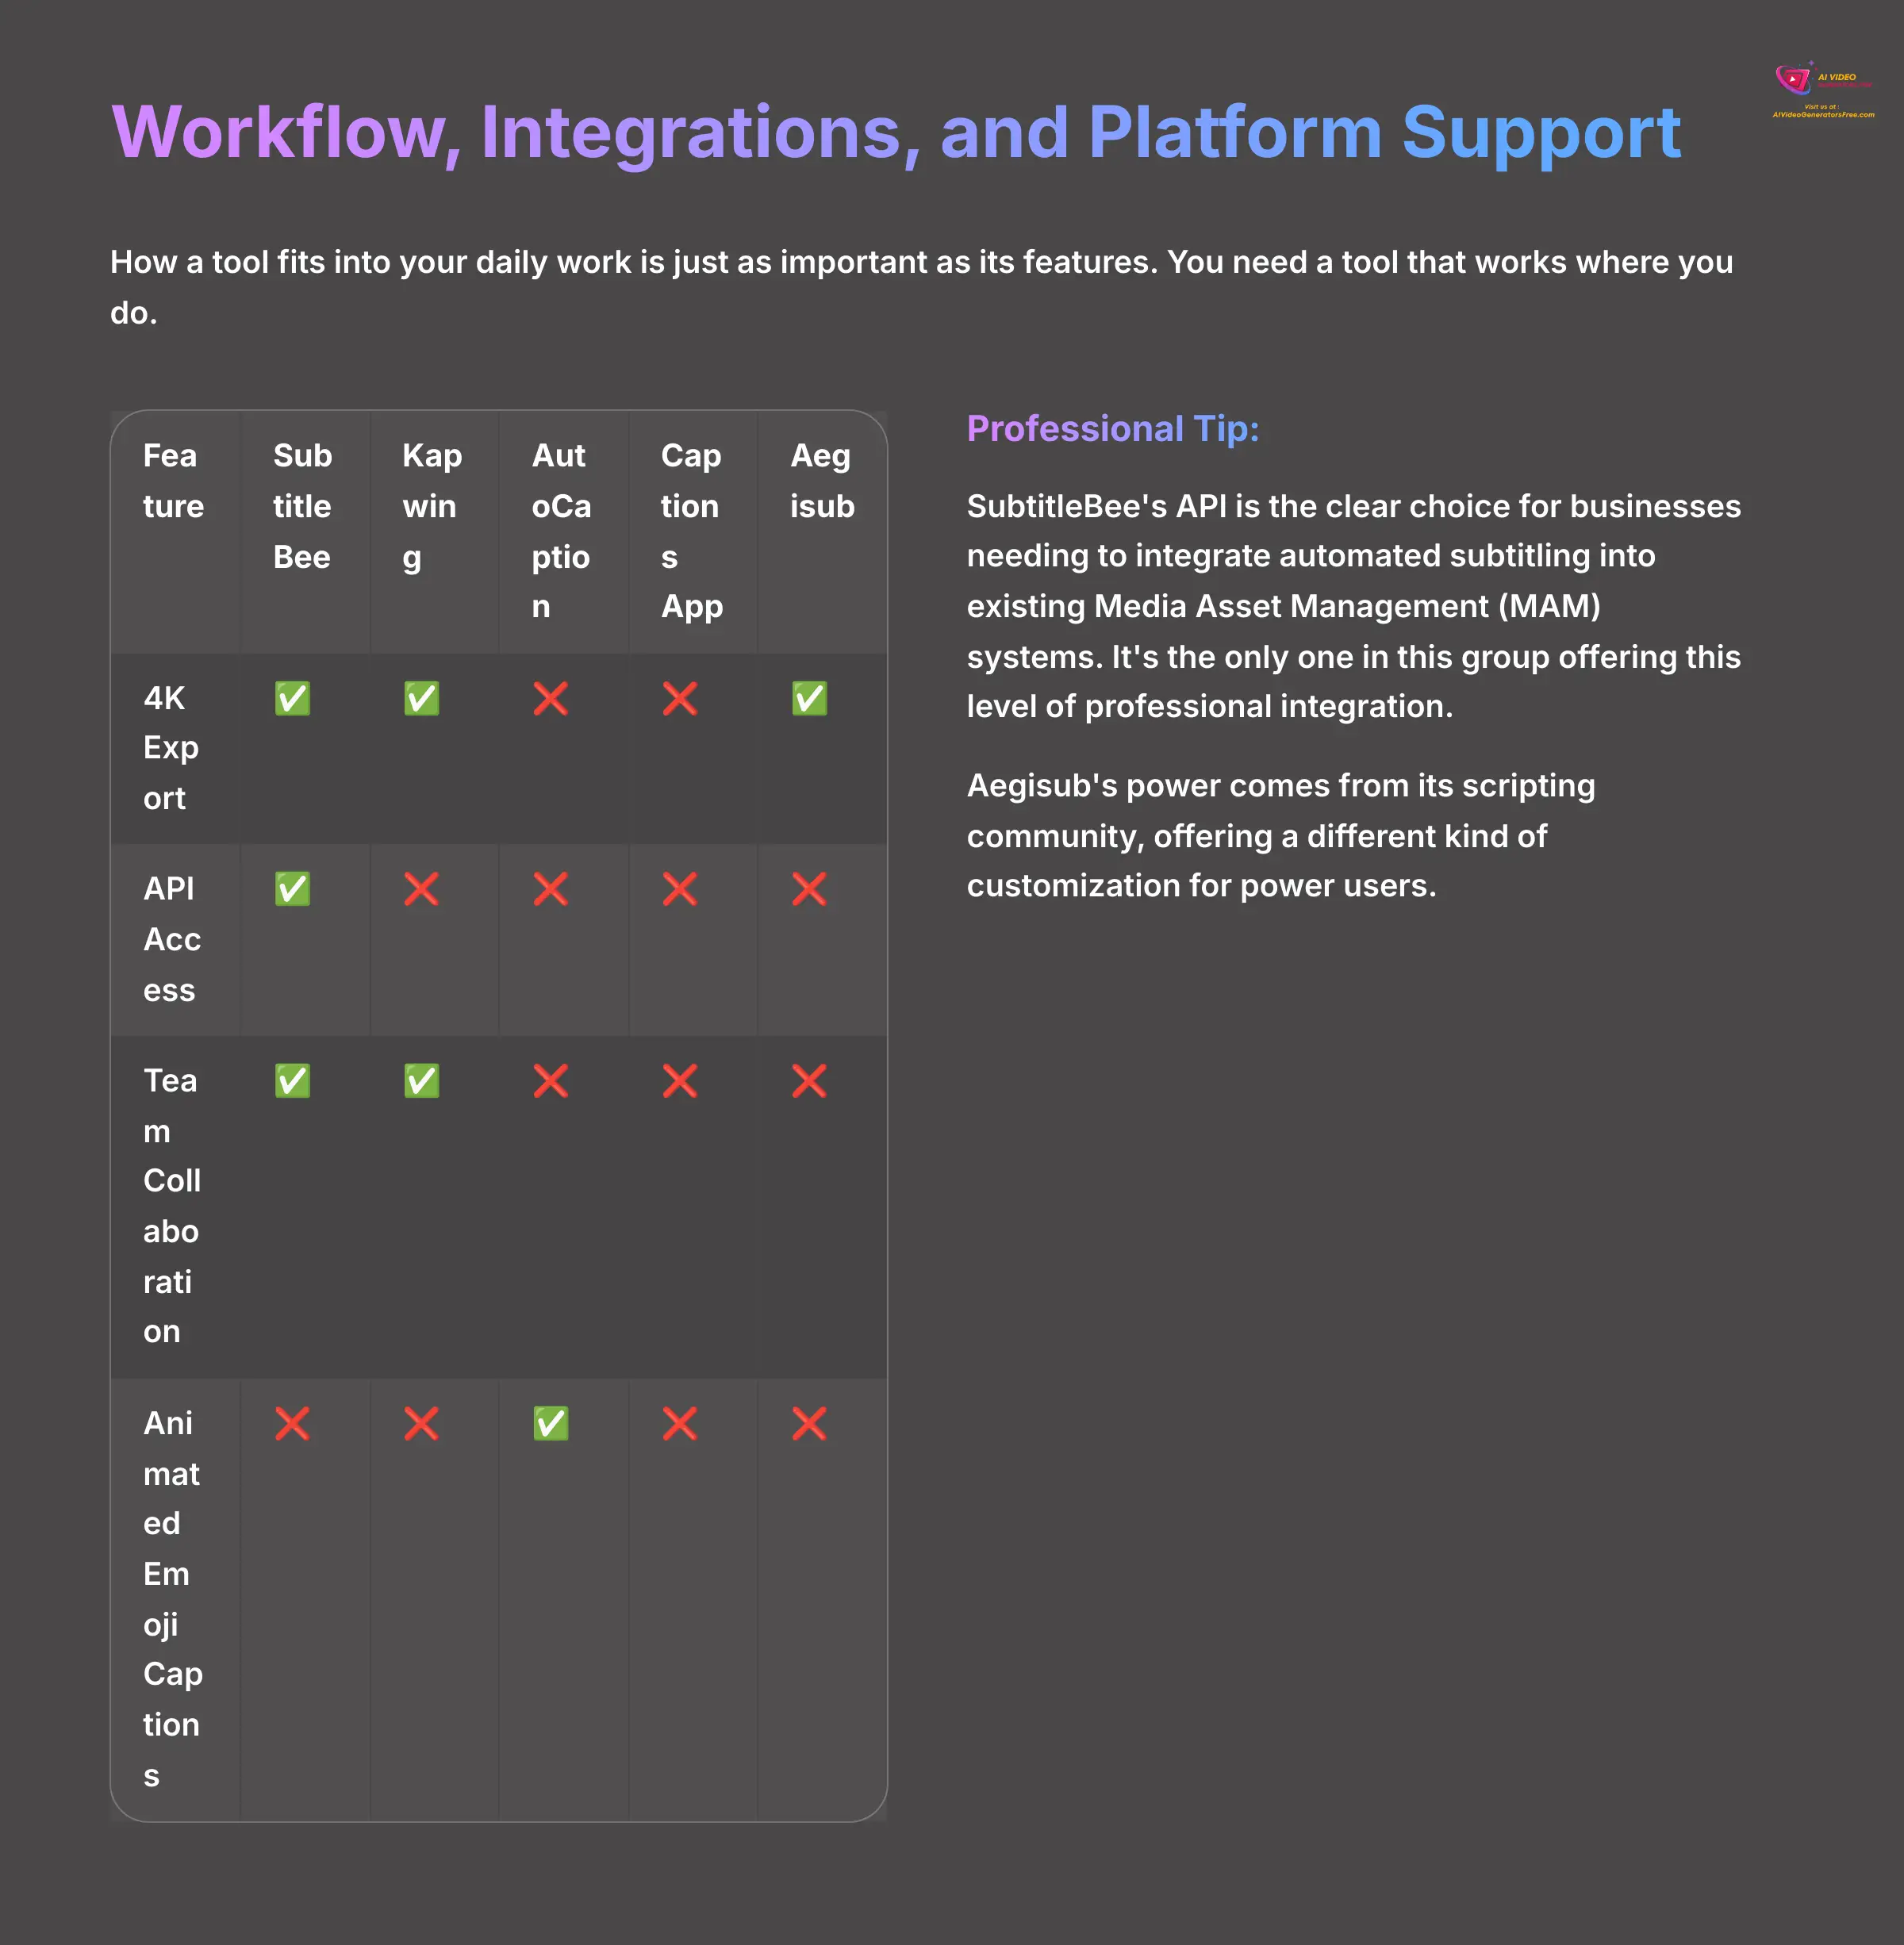Viewport: 1904px width, 1945px height.
Task: Click Kapwing cross in Animated Emoji Captions row
Action: (x=421, y=1423)
